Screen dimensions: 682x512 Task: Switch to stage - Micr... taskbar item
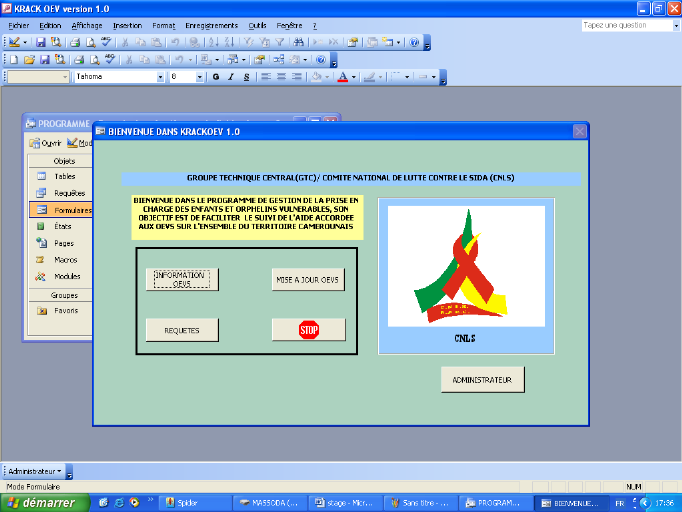point(346,503)
